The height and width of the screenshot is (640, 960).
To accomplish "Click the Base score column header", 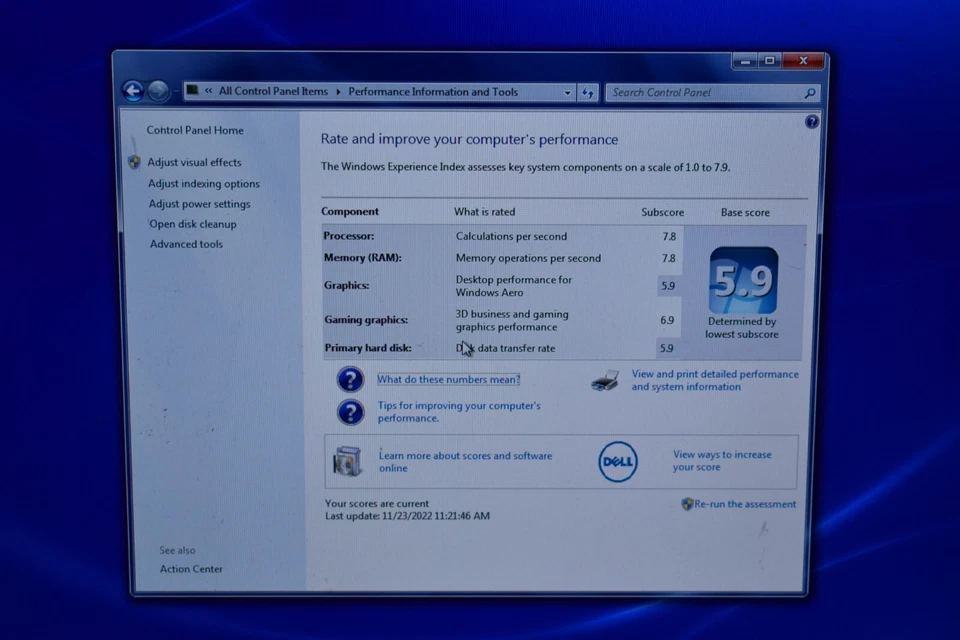I will pyautogui.click(x=745, y=213).
